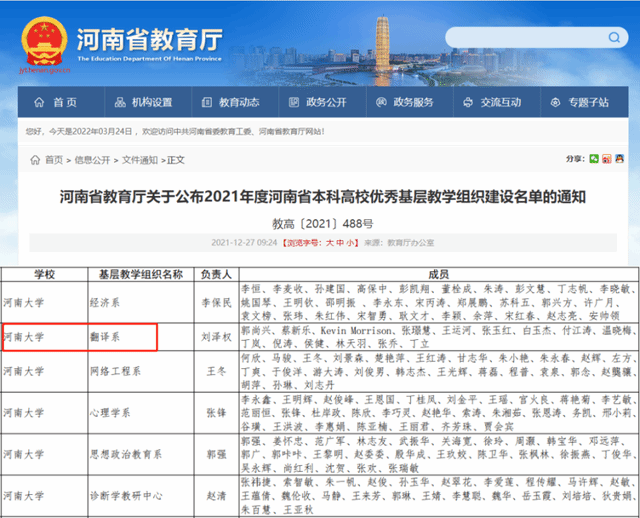Set font size to 大
The width and height of the screenshot is (640, 518).
(329, 243)
